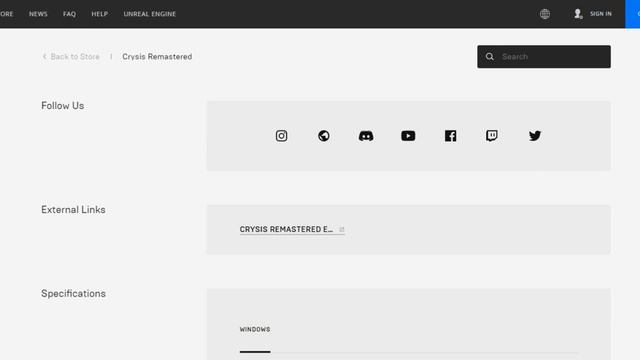Open the YouTube social link
Viewport: 640px width, 360px height.
[x=408, y=136]
